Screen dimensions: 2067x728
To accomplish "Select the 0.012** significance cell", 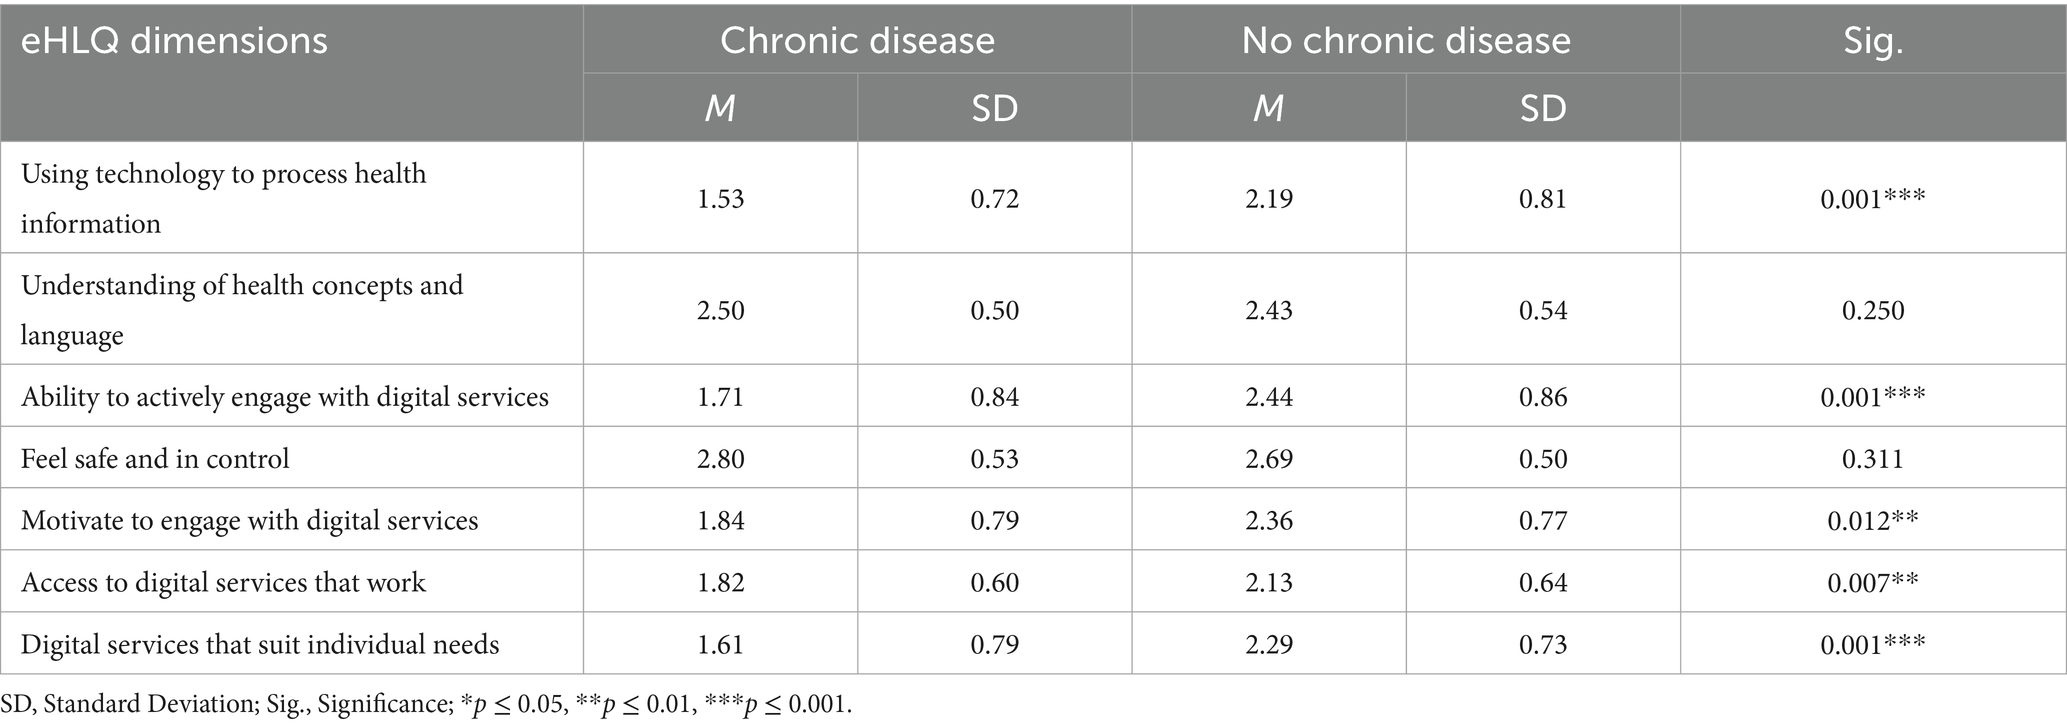I will 1872,521.
